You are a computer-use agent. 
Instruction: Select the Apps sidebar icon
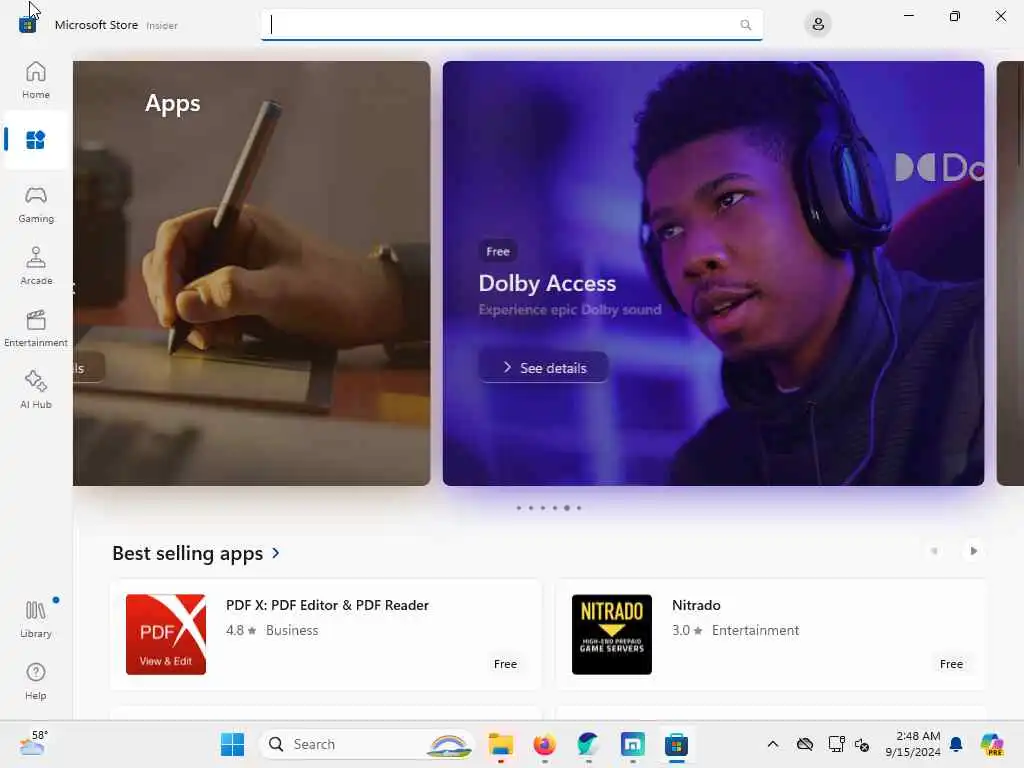coord(36,140)
